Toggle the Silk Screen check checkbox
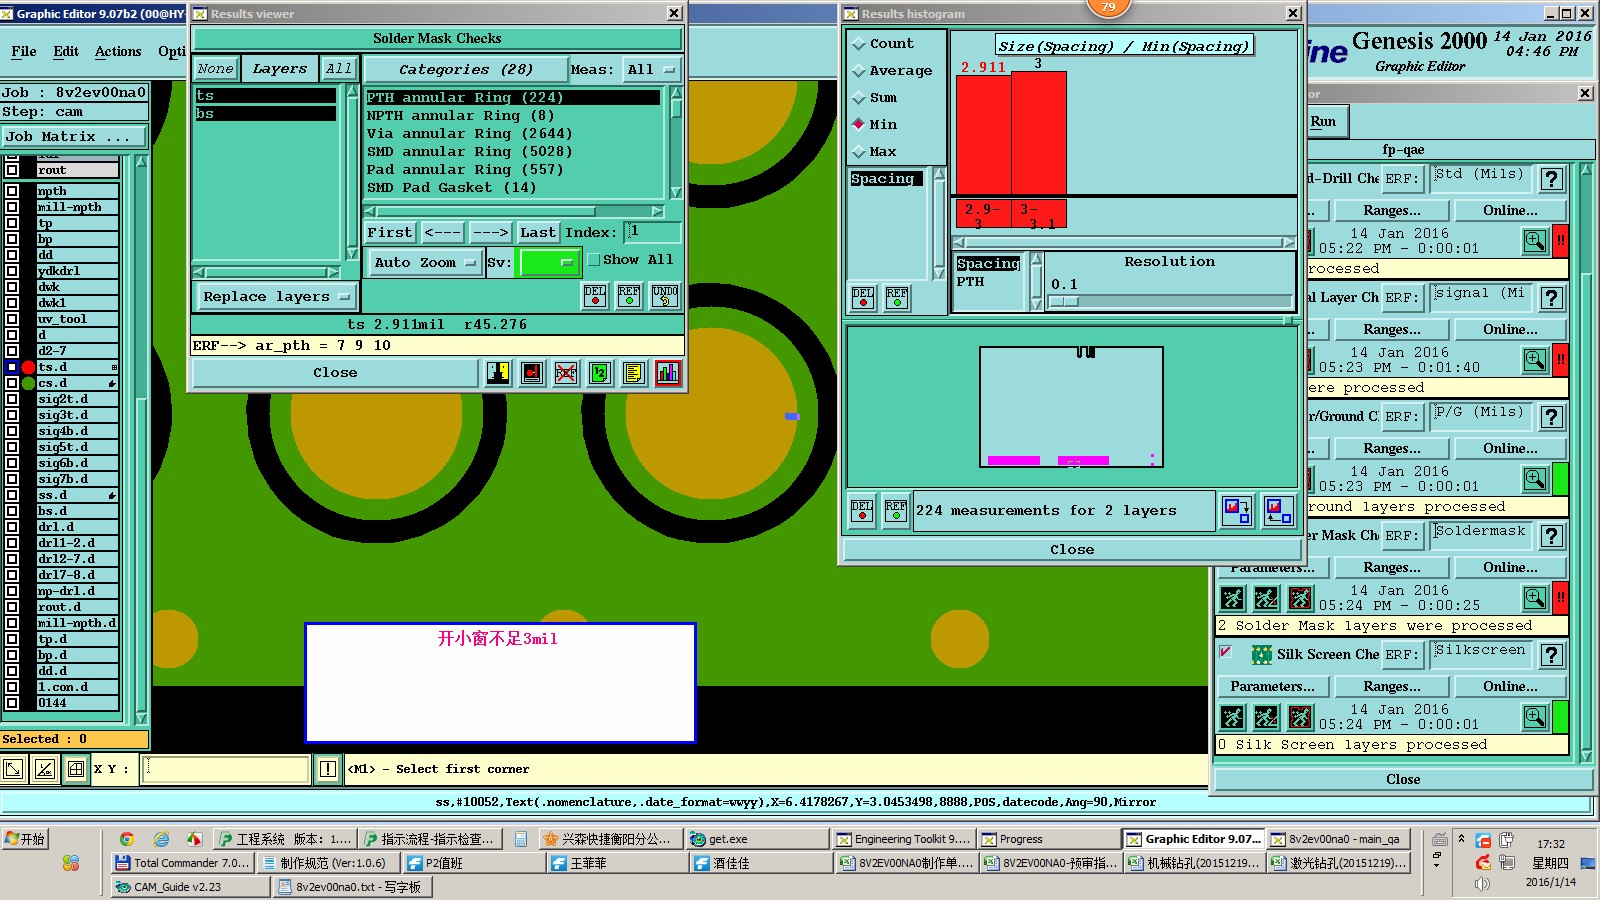Viewport: 1600px width, 900px height. [x=1226, y=652]
